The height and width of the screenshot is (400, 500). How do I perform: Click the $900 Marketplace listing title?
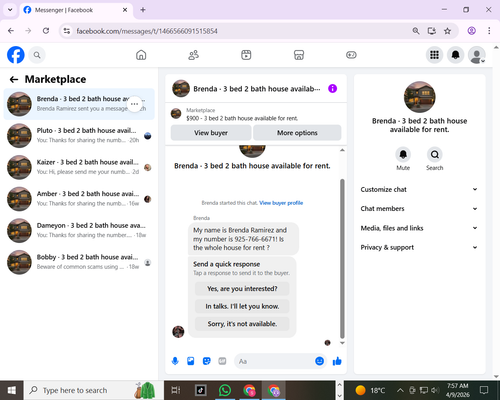click(x=242, y=118)
